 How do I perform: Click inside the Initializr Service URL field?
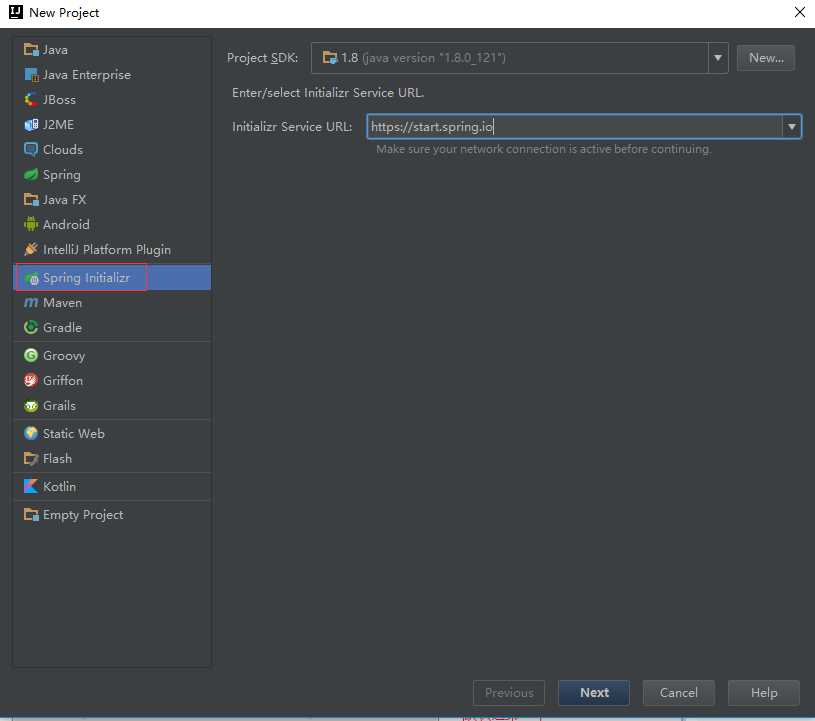tap(575, 127)
